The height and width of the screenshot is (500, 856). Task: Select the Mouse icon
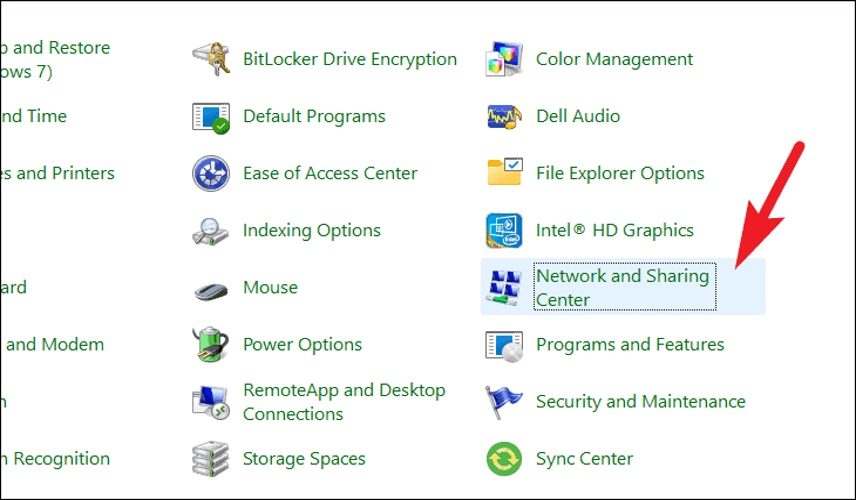point(211,291)
